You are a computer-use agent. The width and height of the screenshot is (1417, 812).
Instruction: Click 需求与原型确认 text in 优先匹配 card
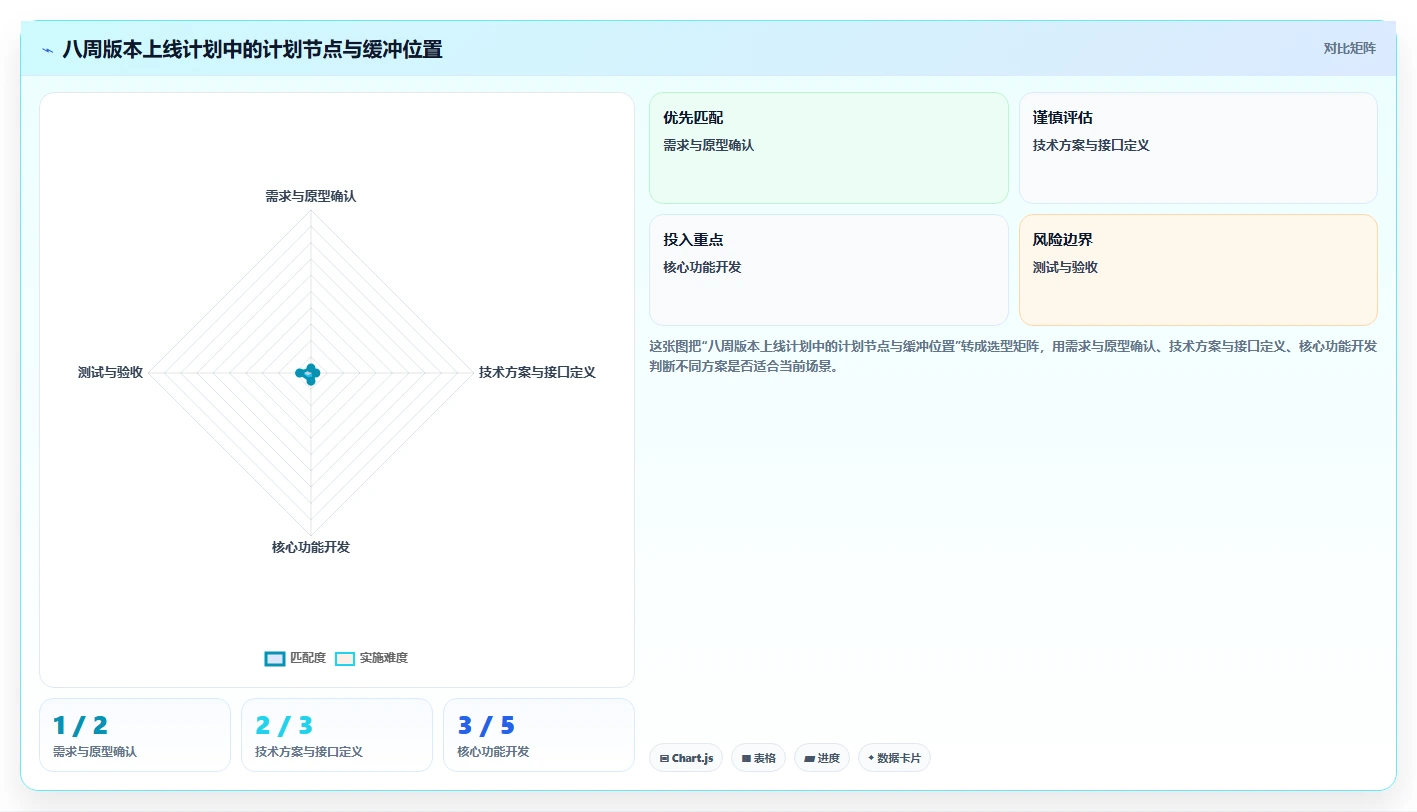tap(709, 145)
